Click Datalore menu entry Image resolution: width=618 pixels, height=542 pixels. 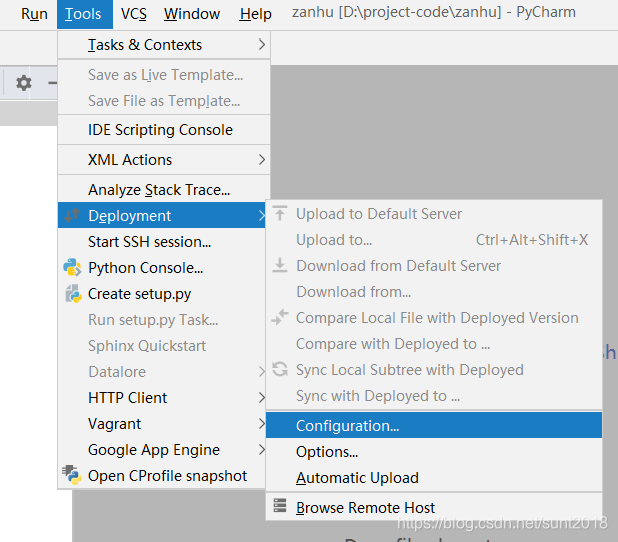(x=162, y=372)
